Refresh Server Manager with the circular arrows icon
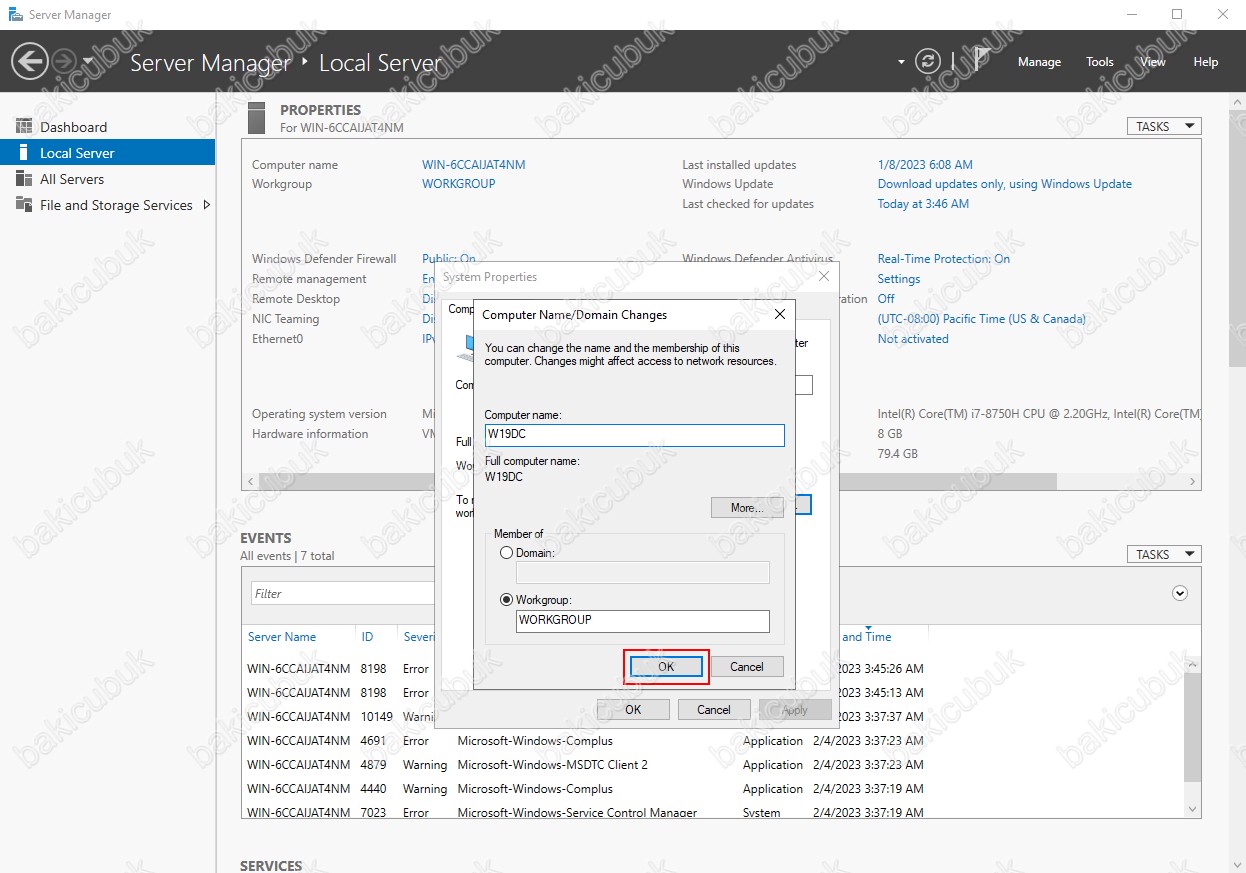The width and height of the screenshot is (1246, 873). (929, 62)
